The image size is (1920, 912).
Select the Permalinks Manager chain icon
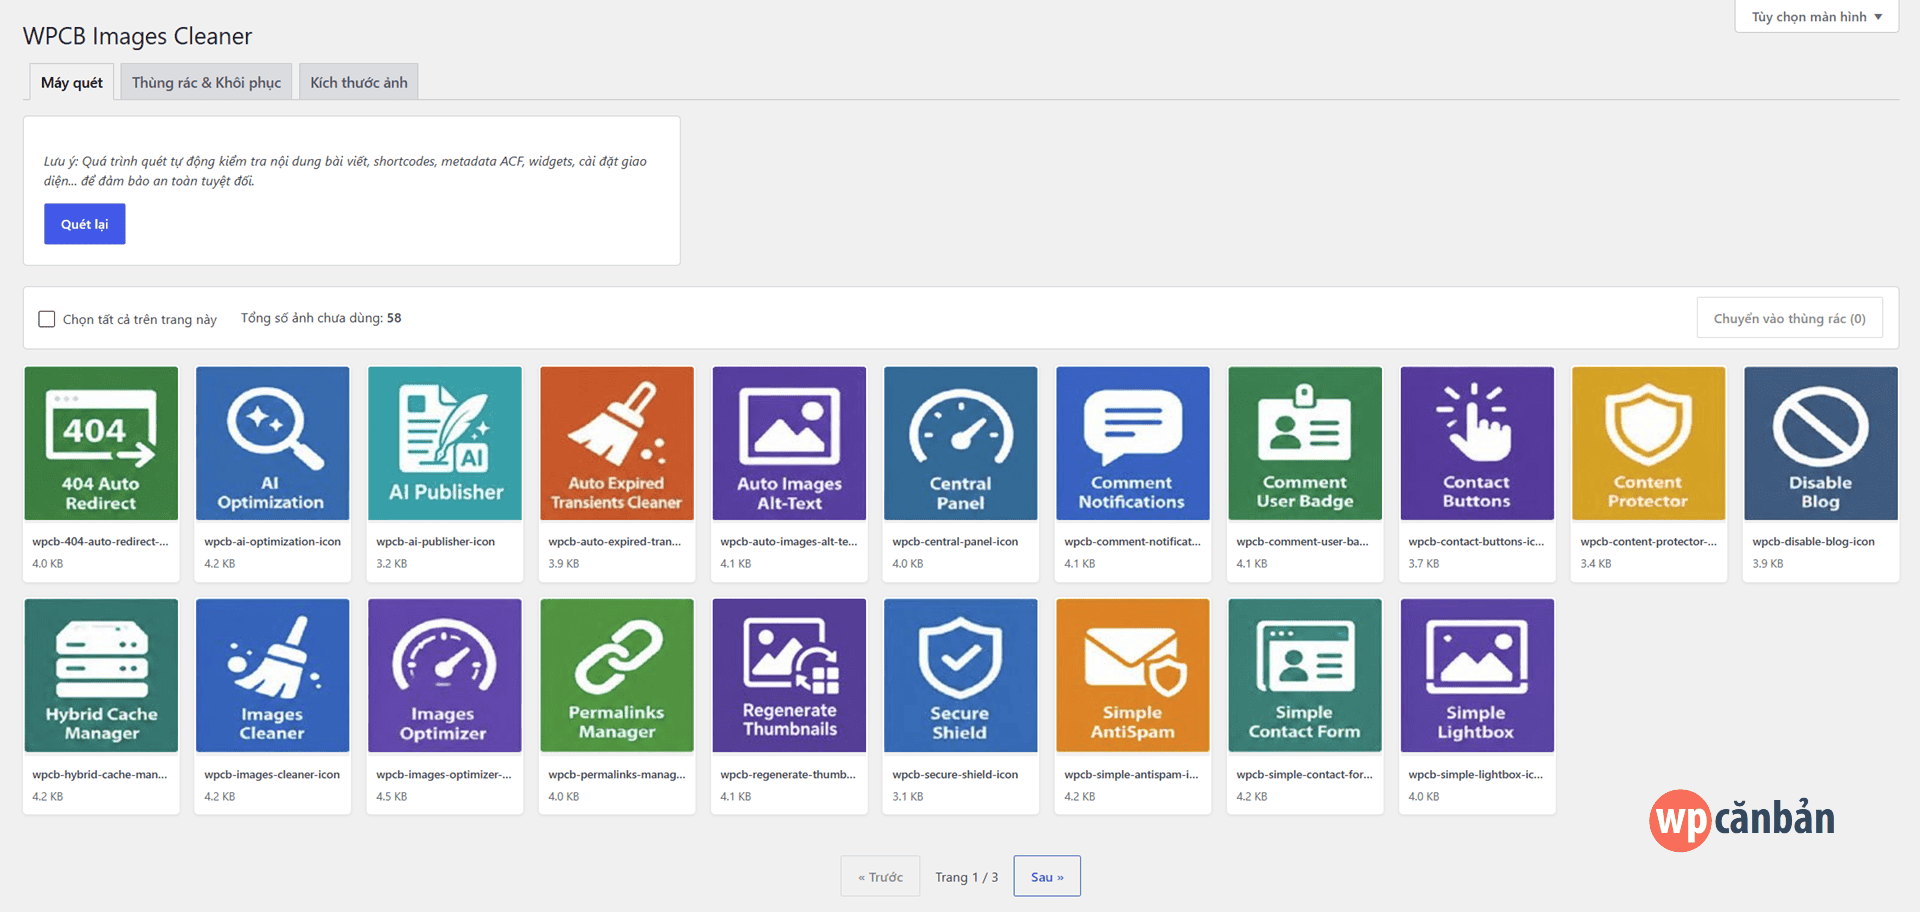pyautogui.click(x=617, y=675)
